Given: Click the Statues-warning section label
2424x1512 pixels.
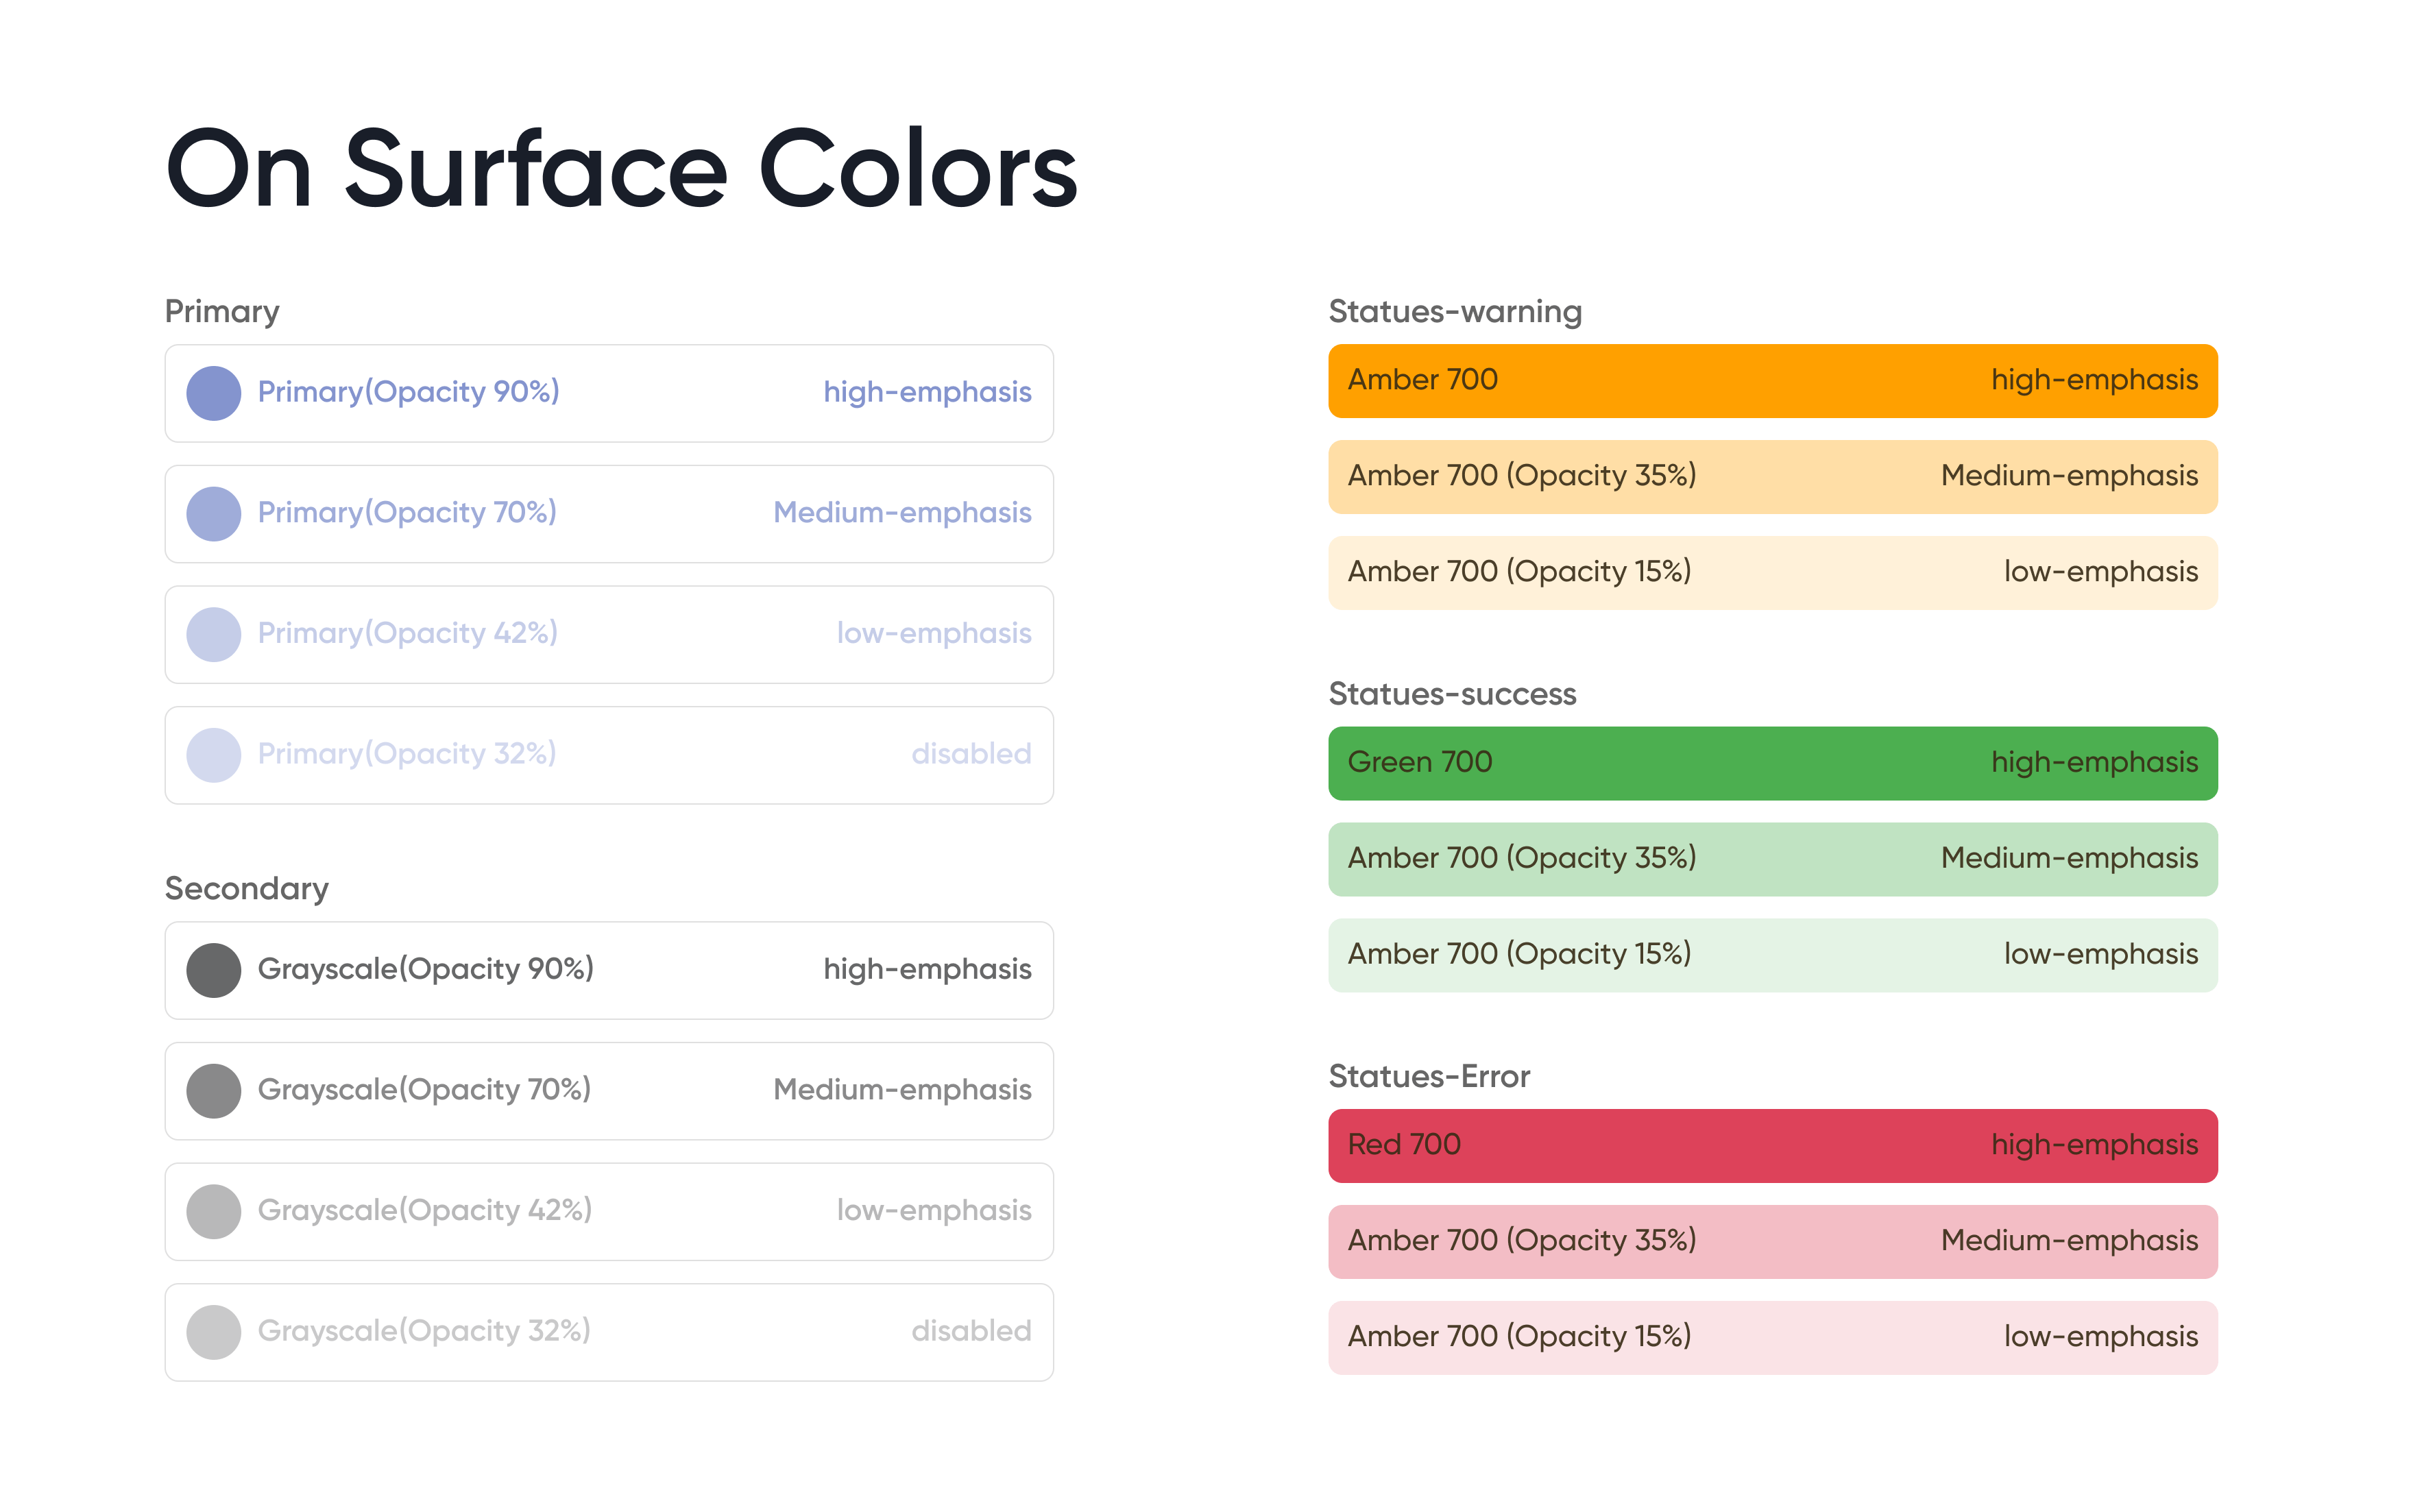Looking at the screenshot, I should 1454,312.
